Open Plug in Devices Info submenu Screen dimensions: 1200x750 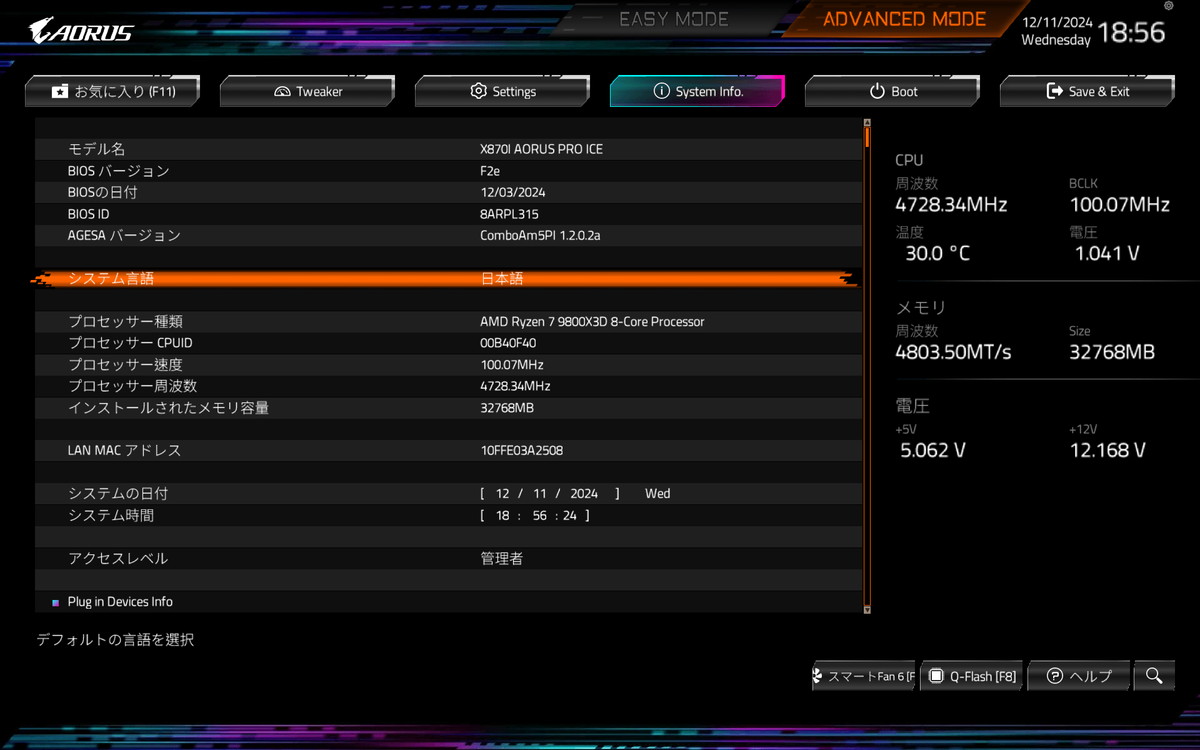tap(120, 602)
